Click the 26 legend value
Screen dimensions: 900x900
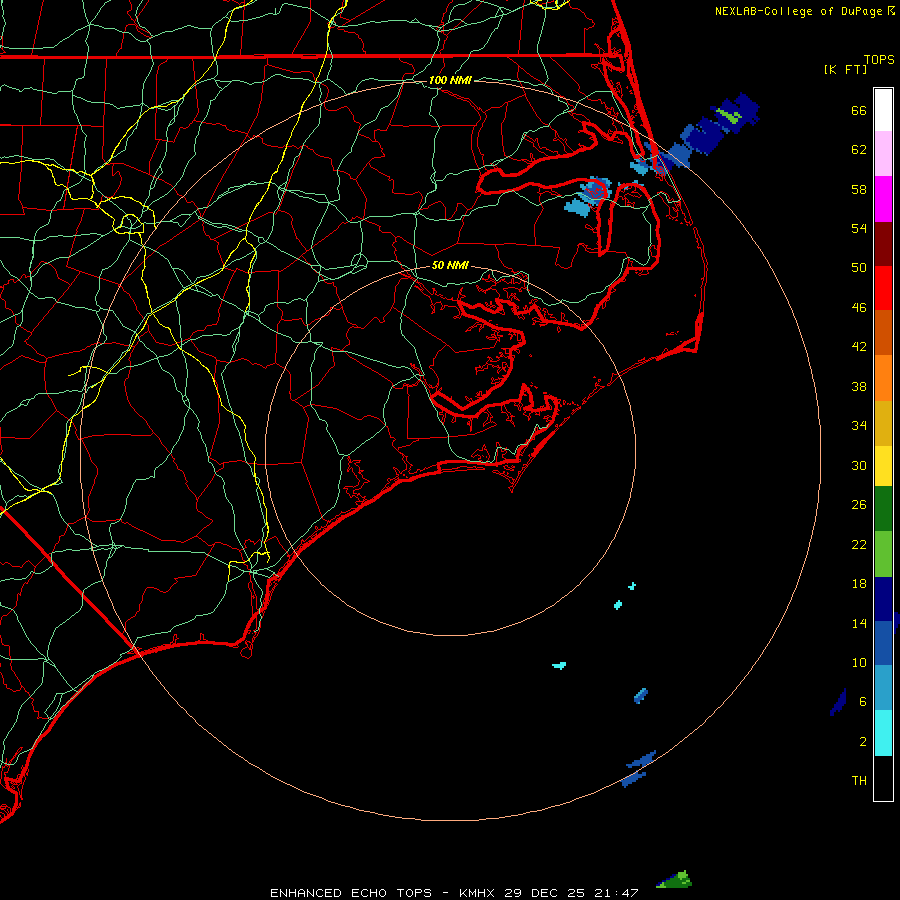[859, 505]
